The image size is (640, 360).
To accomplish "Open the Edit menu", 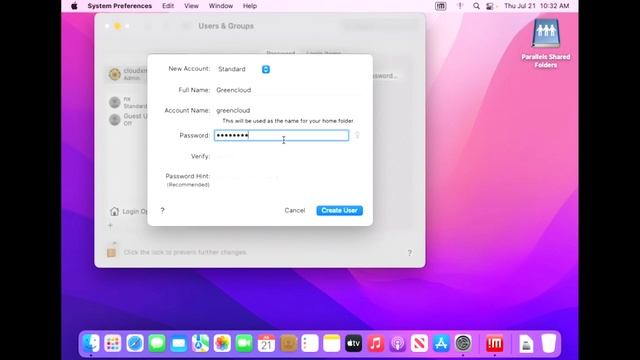I will point(168,6).
